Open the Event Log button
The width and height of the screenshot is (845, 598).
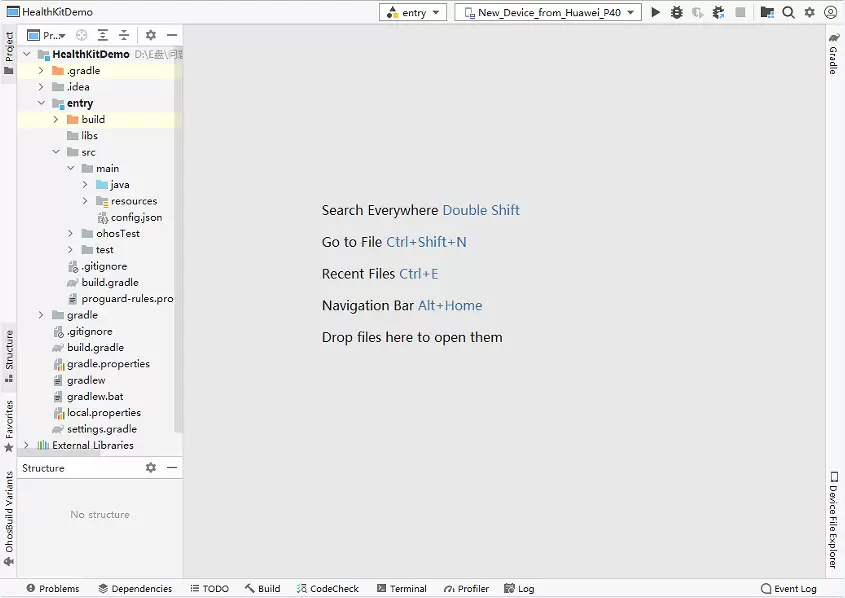(x=789, y=589)
